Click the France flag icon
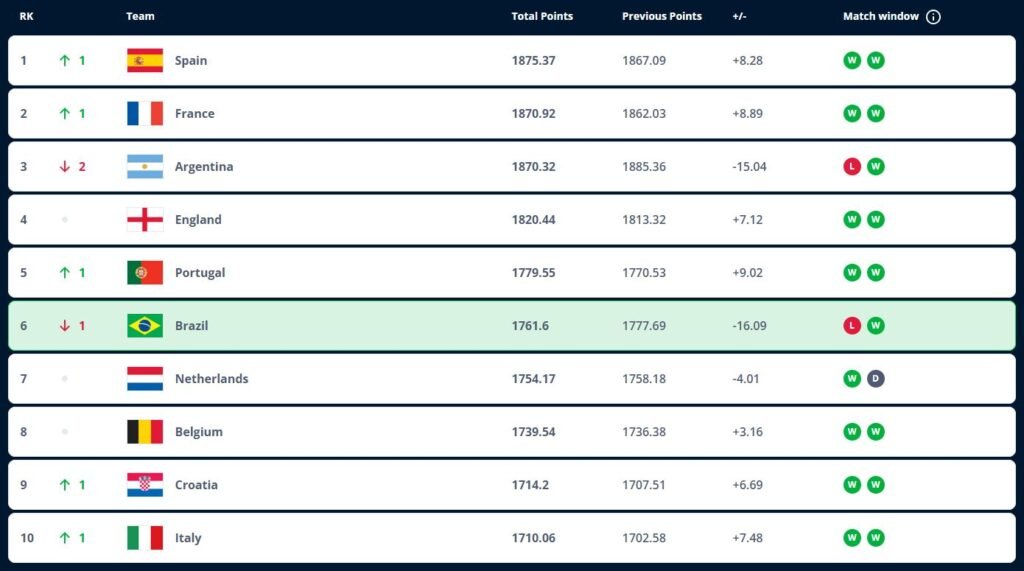Image resolution: width=1024 pixels, height=571 pixels. tap(145, 114)
